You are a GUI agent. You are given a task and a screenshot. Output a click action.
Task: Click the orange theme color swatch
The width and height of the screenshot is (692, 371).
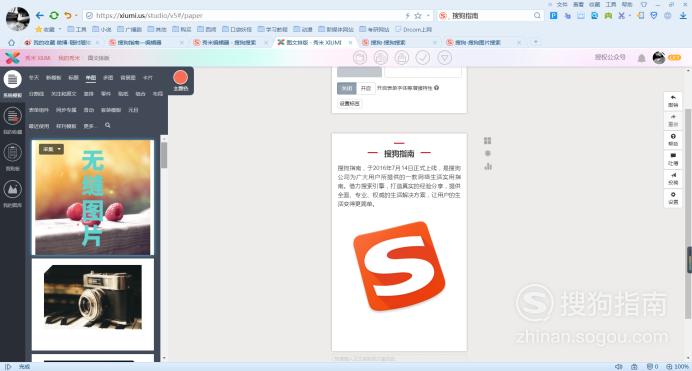click(x=181, y=77)
